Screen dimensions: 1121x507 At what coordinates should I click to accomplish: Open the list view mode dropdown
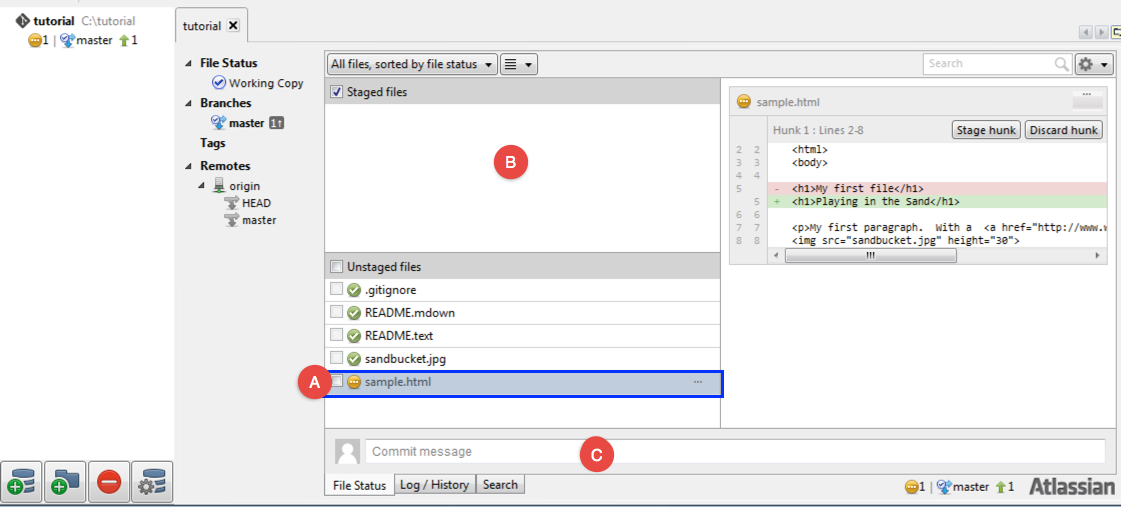(519, 64)
